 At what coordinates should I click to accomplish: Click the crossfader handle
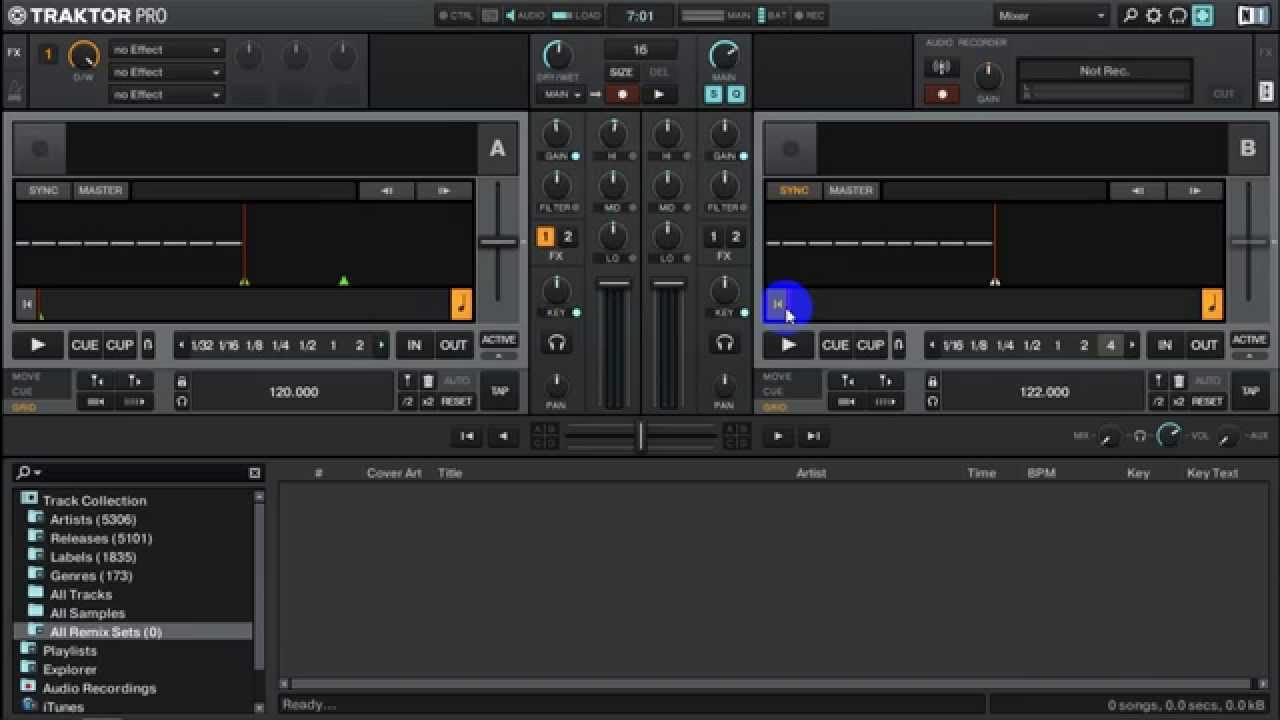click(x=641, y=435)
